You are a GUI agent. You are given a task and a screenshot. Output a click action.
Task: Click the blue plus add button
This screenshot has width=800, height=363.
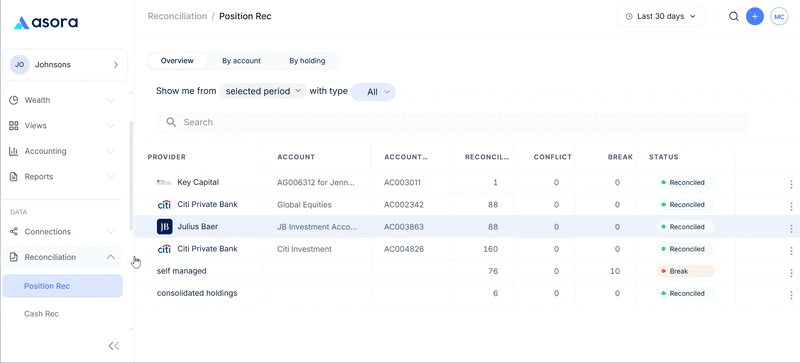[755, 16]
